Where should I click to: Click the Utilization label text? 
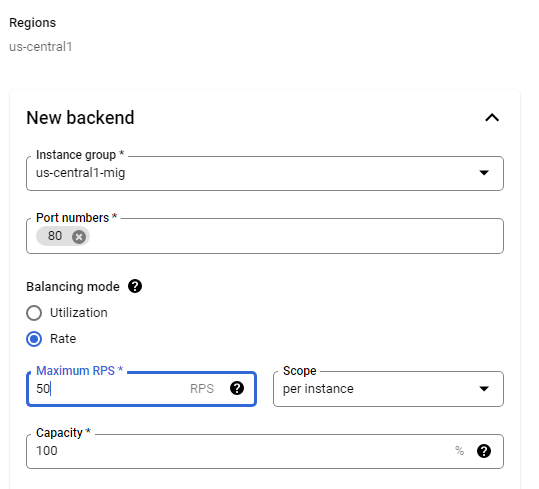pyautogui.click(x=79, y=313)
